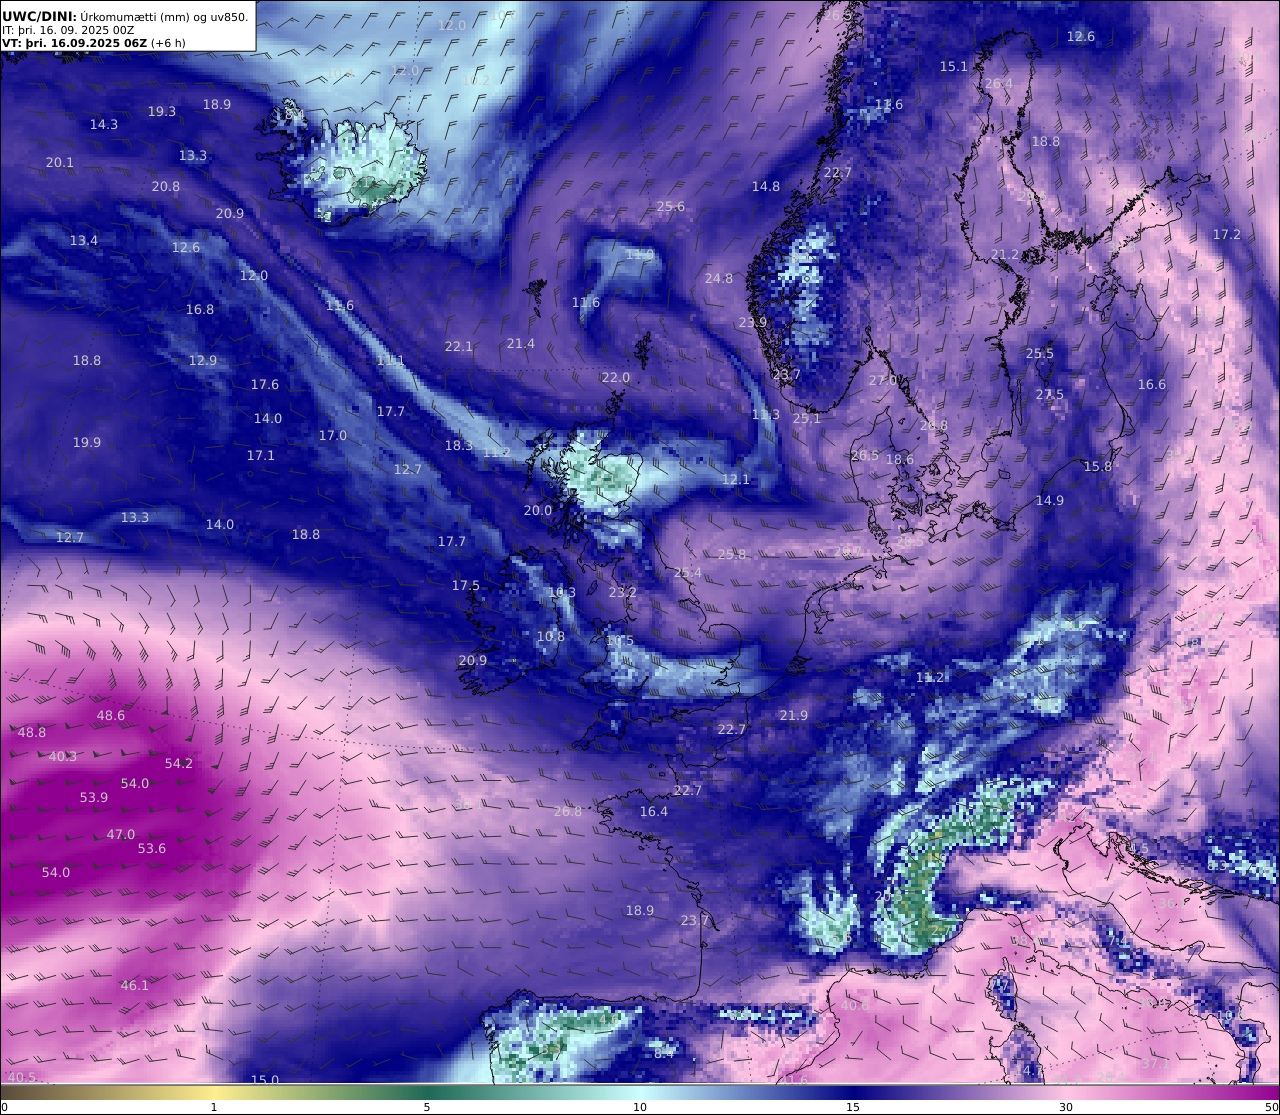Click the 17.0 value label
Viewport: 1280px width, 1115px height.
coord(333,435)
